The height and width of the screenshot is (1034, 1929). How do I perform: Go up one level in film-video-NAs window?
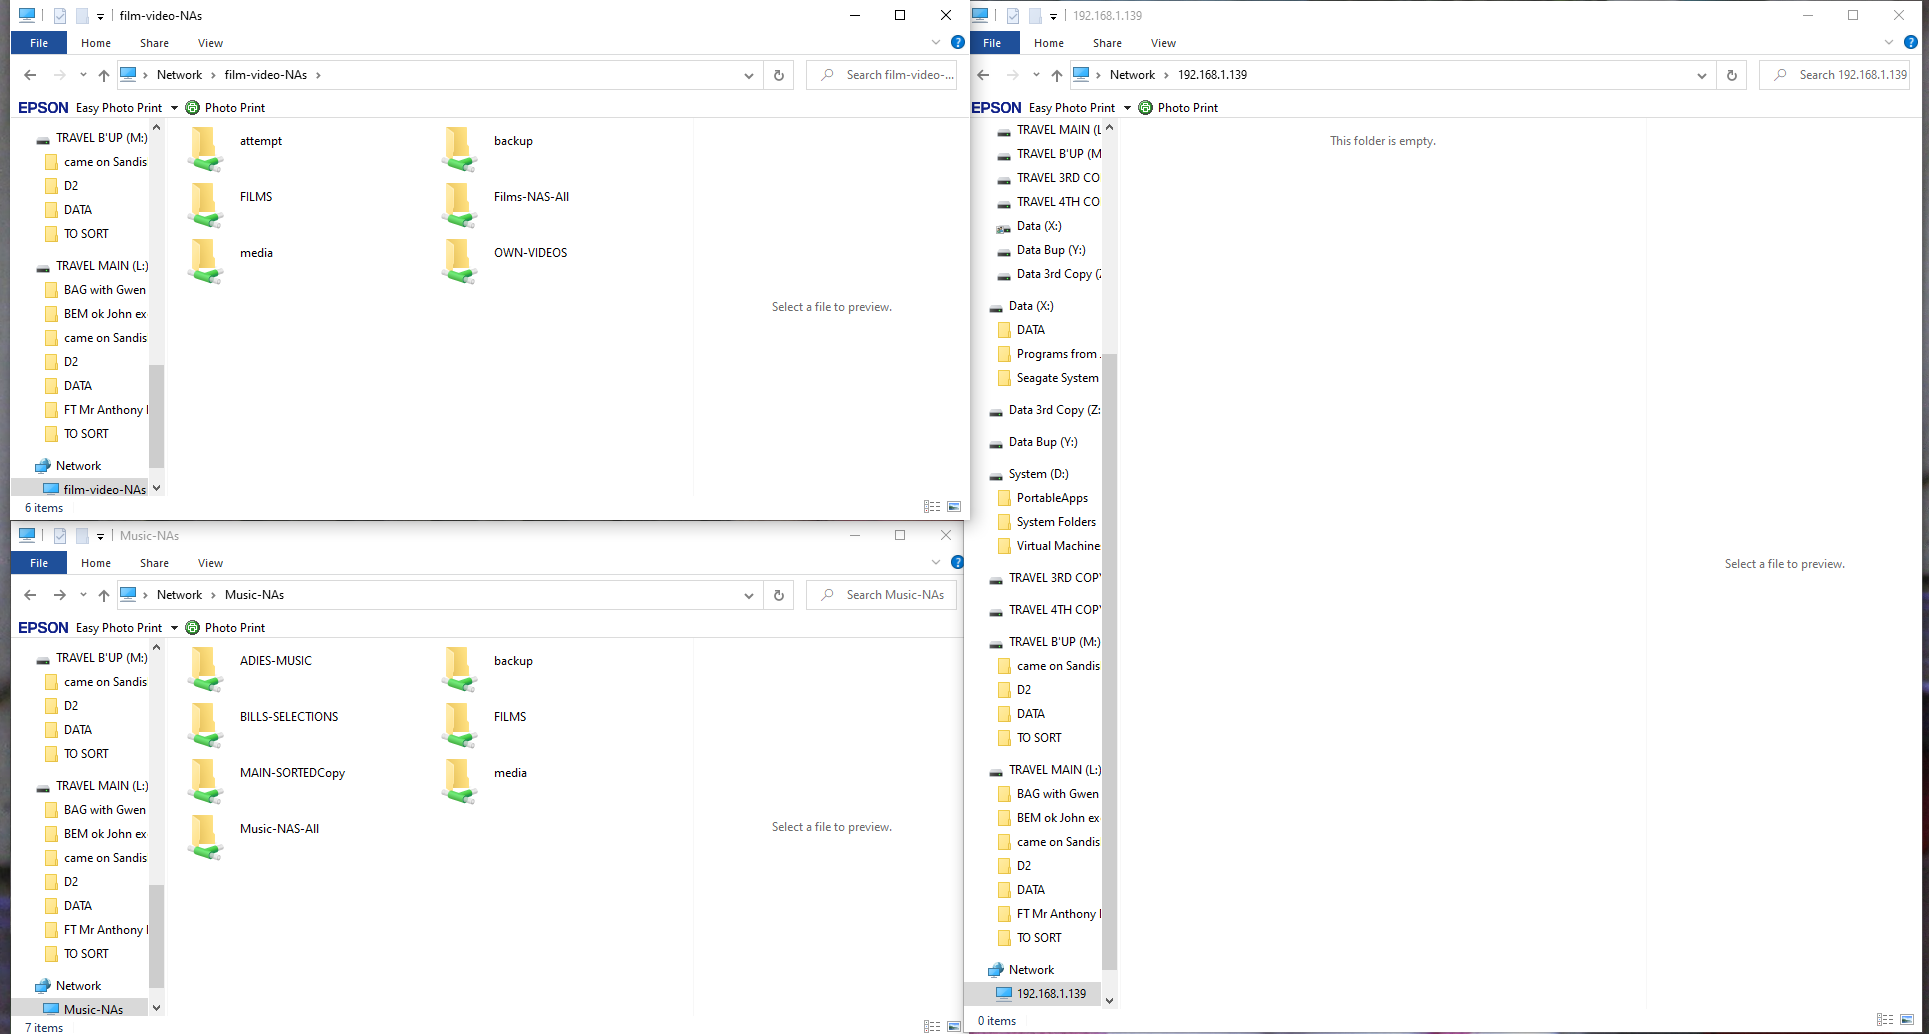pos(104,75)
